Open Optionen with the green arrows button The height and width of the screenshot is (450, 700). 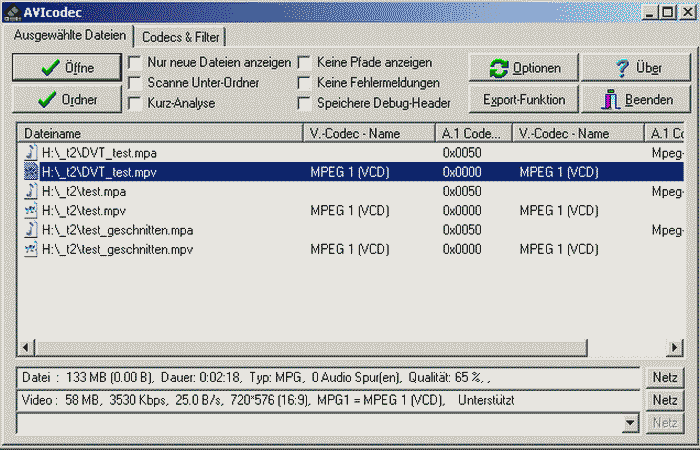[x=524, y=68]
